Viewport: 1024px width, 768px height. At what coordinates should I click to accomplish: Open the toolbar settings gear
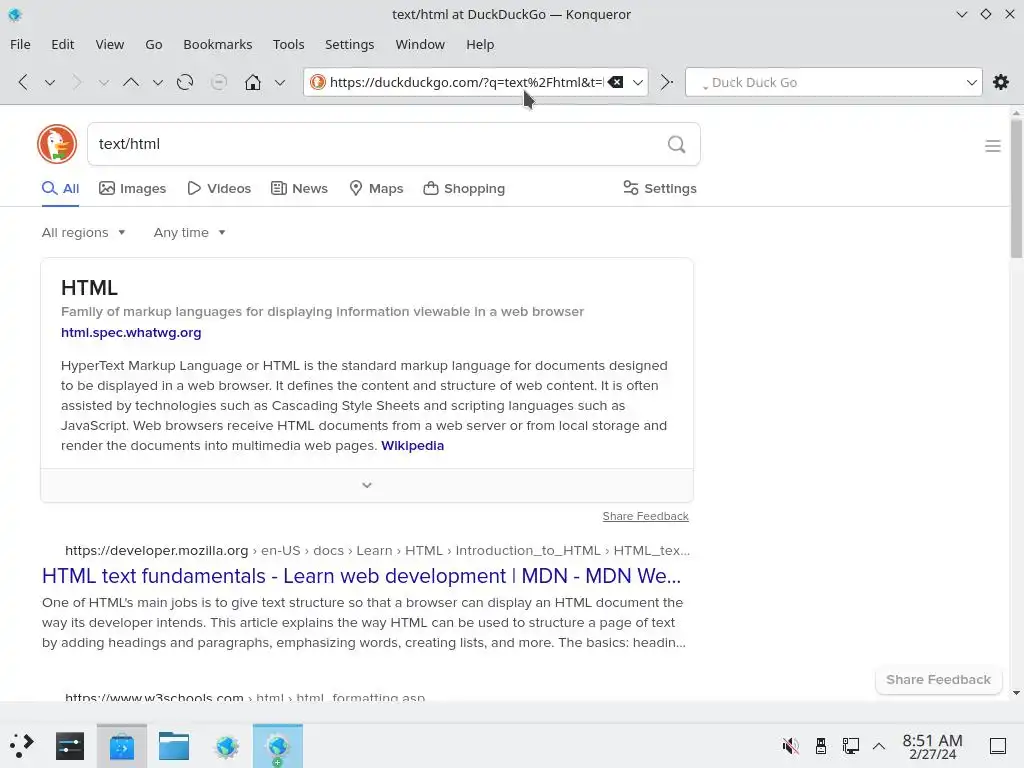1000,82
